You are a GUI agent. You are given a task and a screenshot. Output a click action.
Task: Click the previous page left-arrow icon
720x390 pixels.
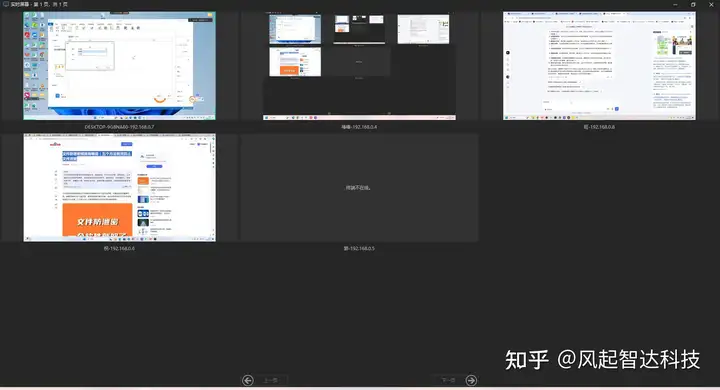(x=248, y=380)
